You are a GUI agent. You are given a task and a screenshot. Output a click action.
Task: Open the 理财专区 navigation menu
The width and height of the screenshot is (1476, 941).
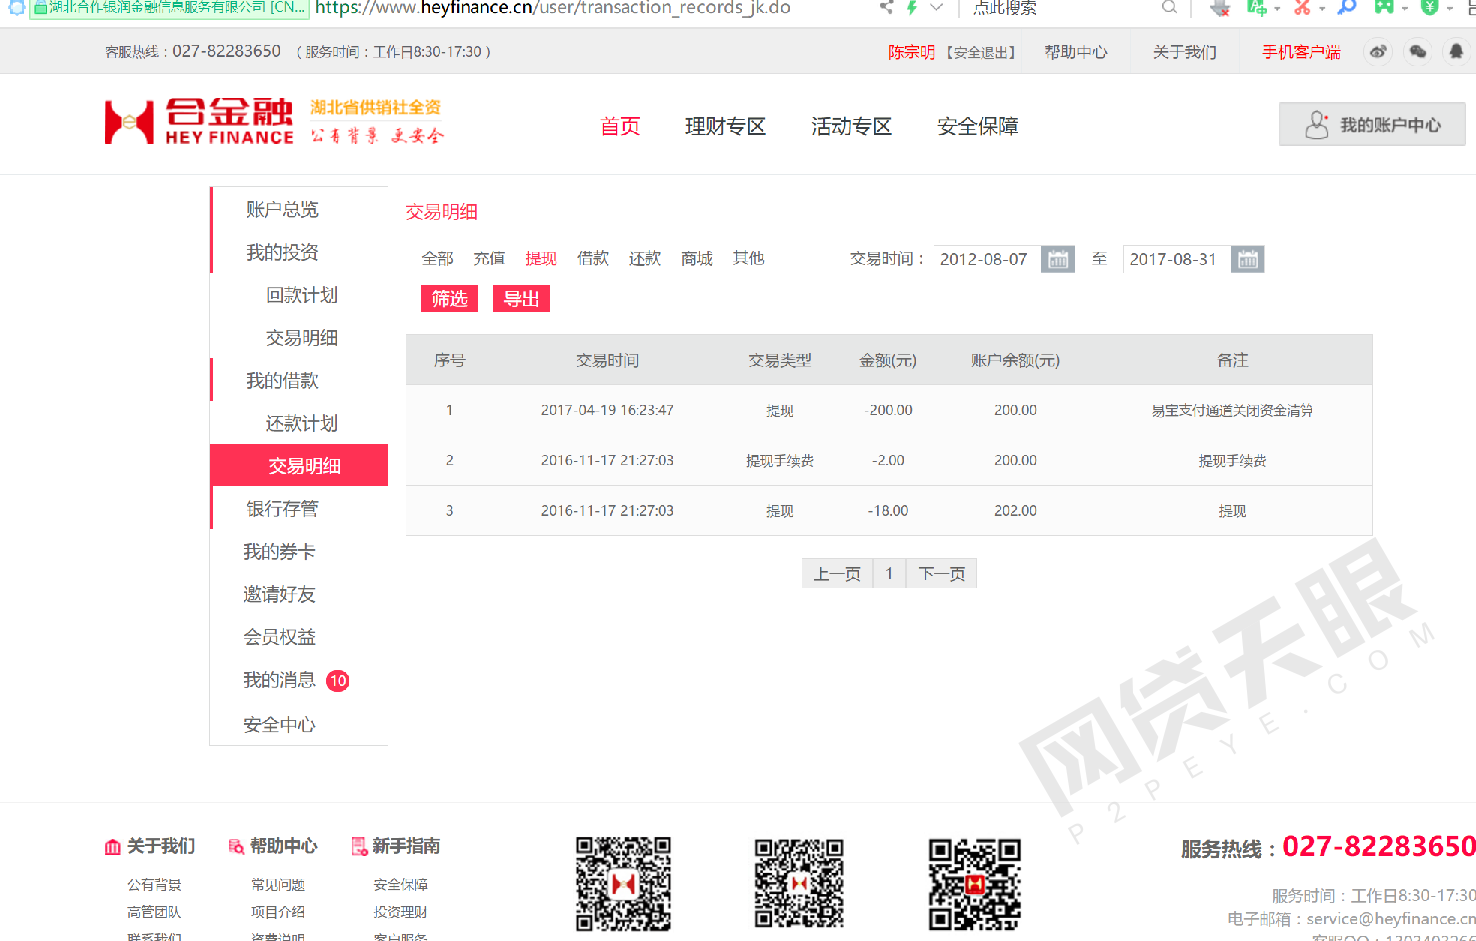[725, 127]
